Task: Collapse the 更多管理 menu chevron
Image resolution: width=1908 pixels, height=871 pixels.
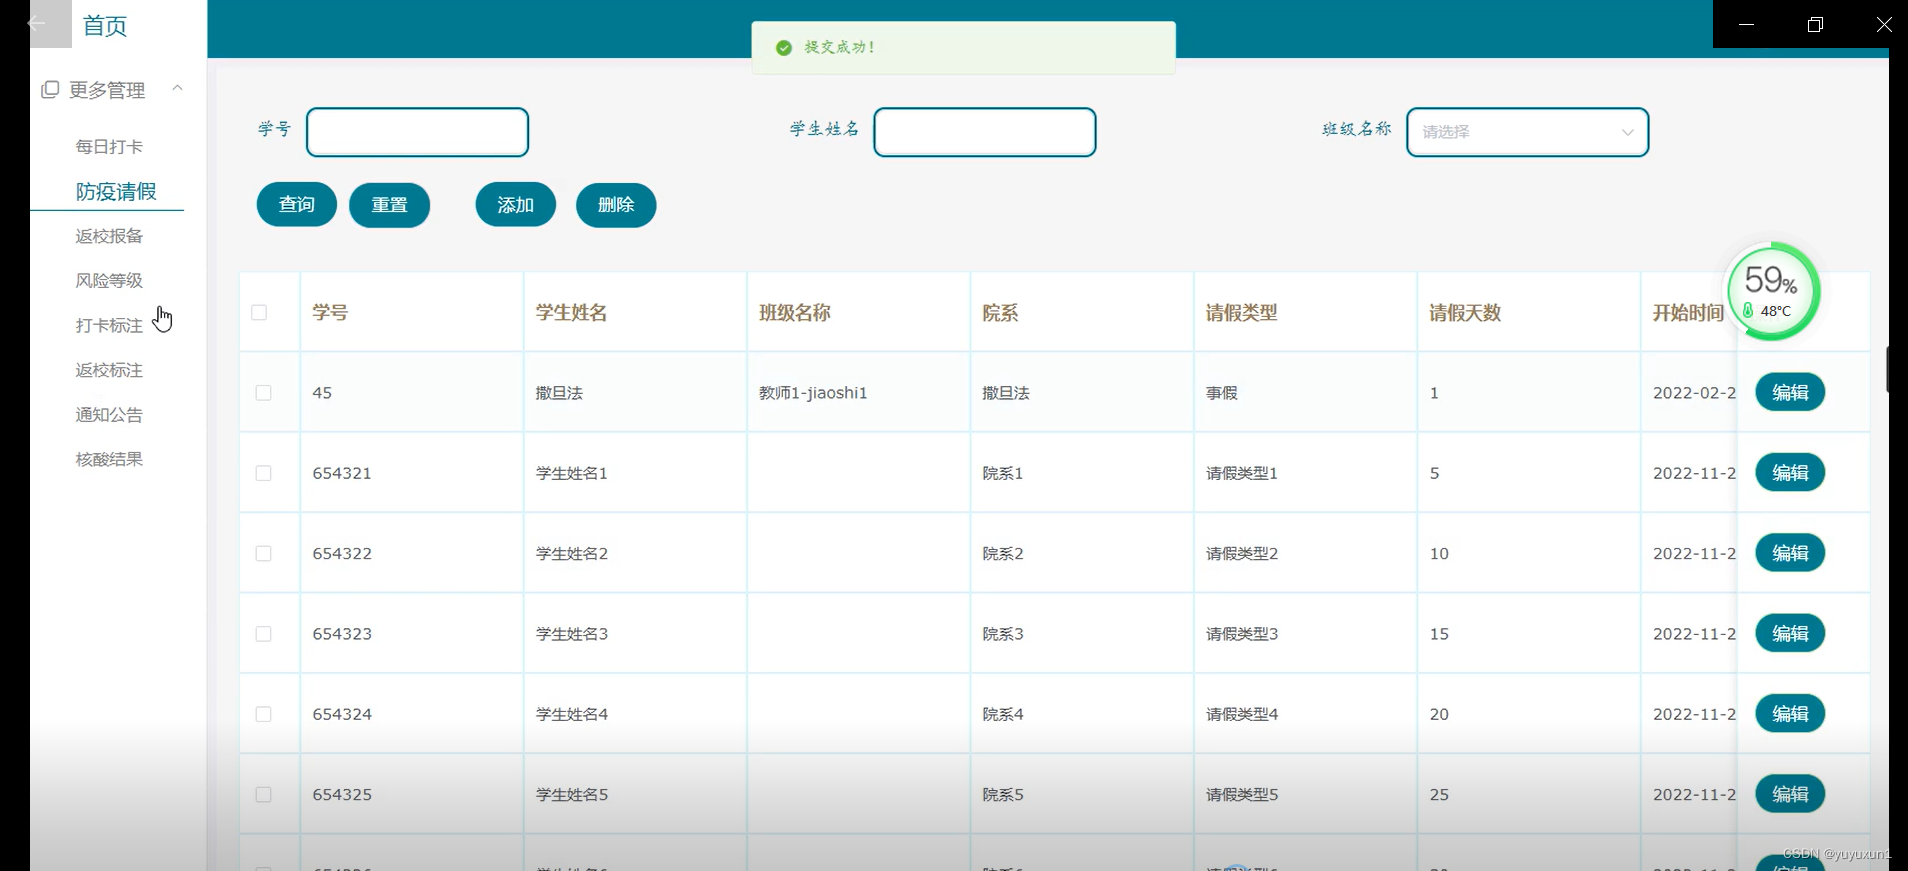Action: (177, 88)
